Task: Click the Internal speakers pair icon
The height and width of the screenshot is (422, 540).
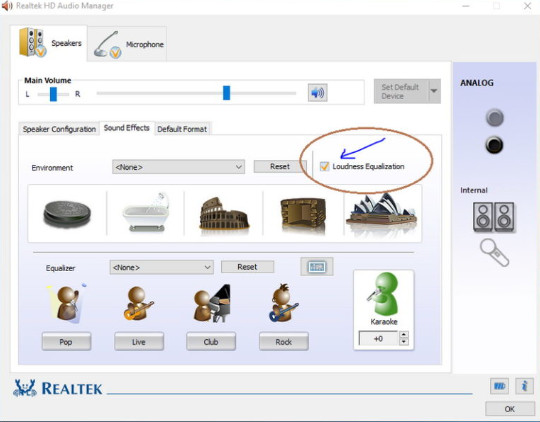Action: [x=494, y=217]
